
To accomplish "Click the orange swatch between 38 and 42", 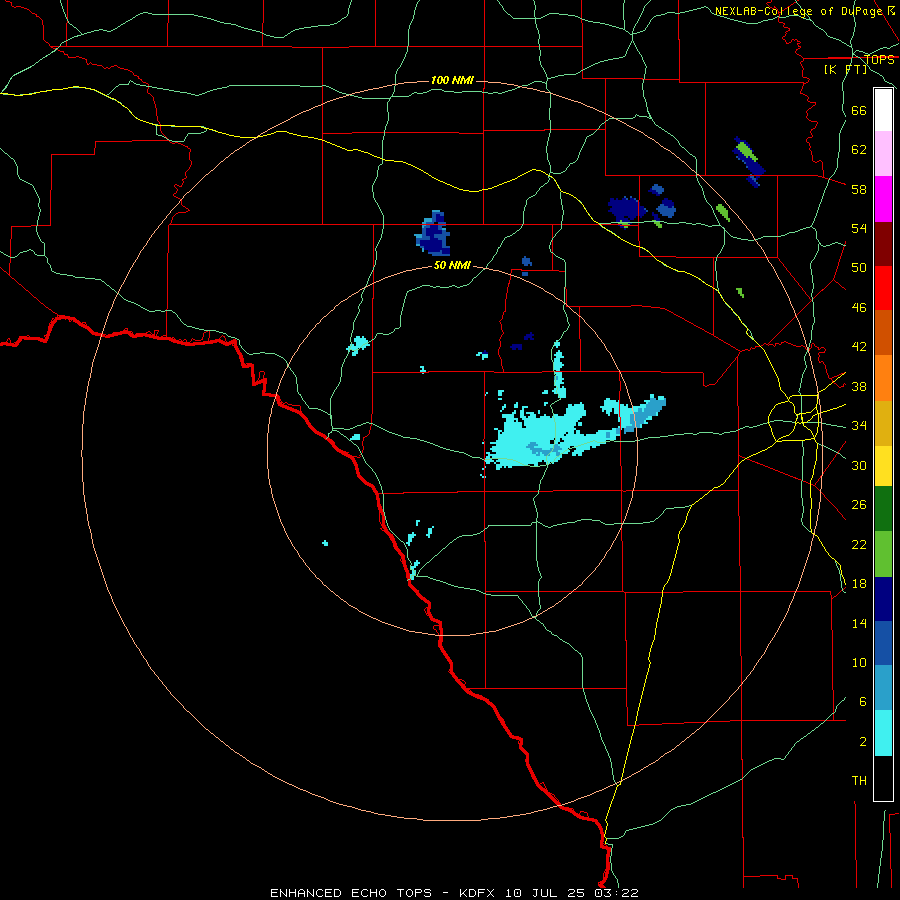I will pyautogui.click(x=883, y=377).
